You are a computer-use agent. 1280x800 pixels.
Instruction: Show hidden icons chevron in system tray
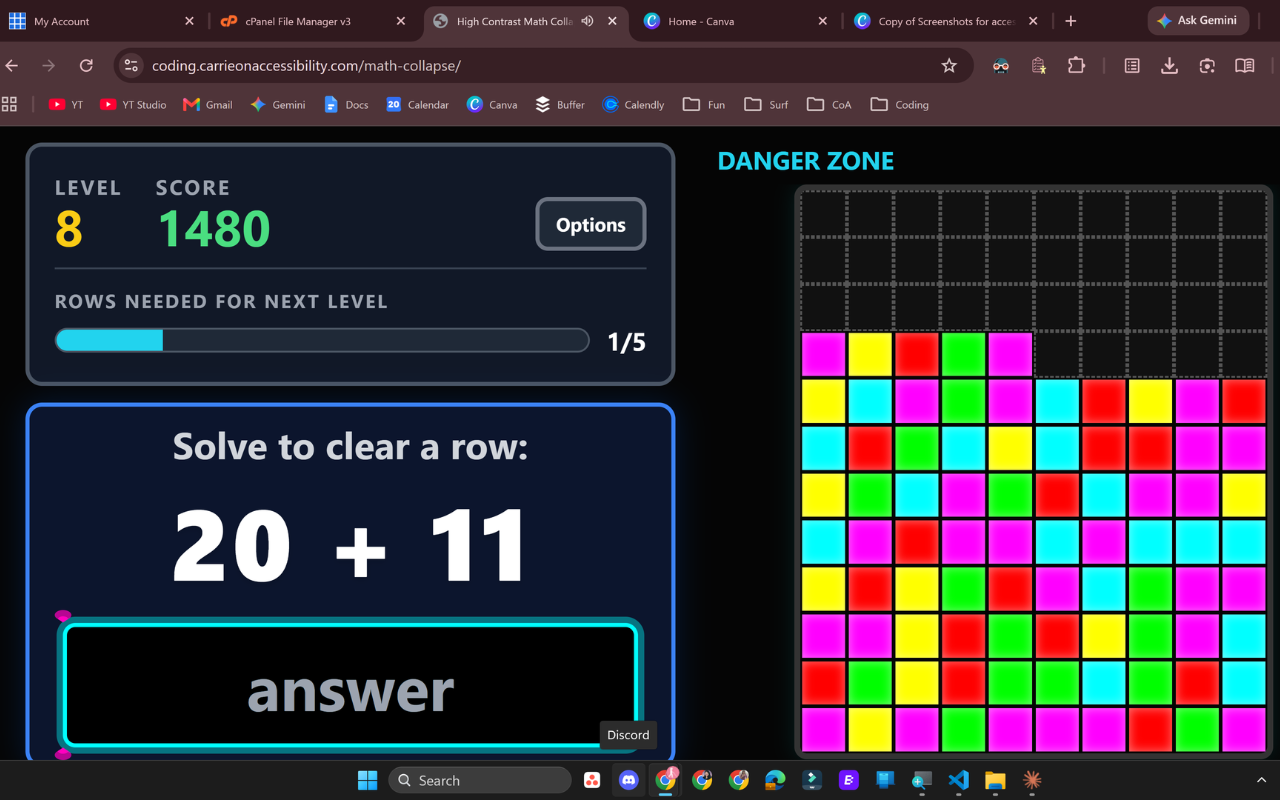click(x=1261, y=780)
